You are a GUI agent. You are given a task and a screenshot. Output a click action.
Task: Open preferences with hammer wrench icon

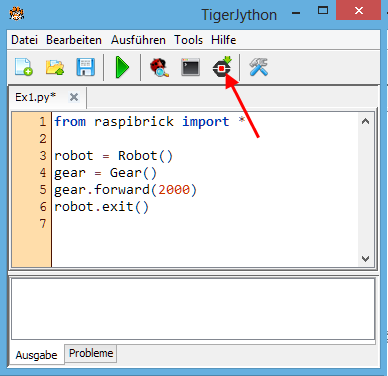258,67
